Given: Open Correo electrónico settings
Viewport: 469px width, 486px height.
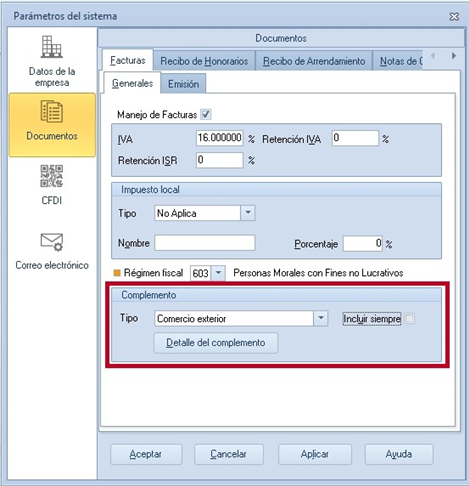Looking at the screenshot, I should coord(52,251).
